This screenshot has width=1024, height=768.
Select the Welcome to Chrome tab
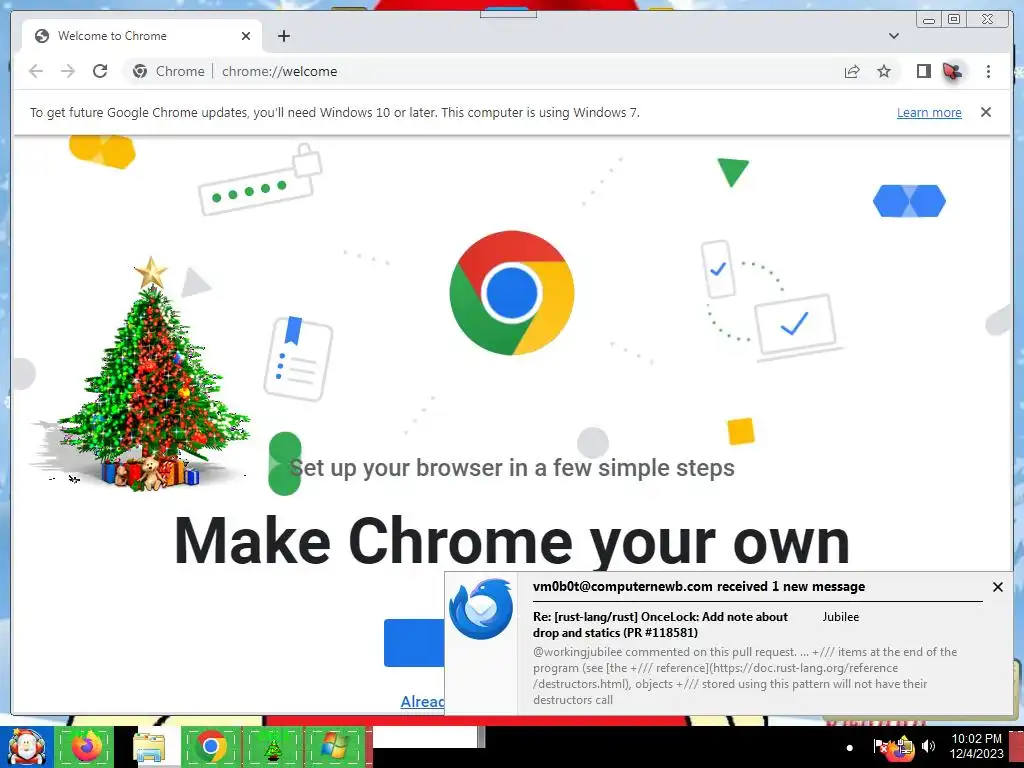[x=142, y=36]
